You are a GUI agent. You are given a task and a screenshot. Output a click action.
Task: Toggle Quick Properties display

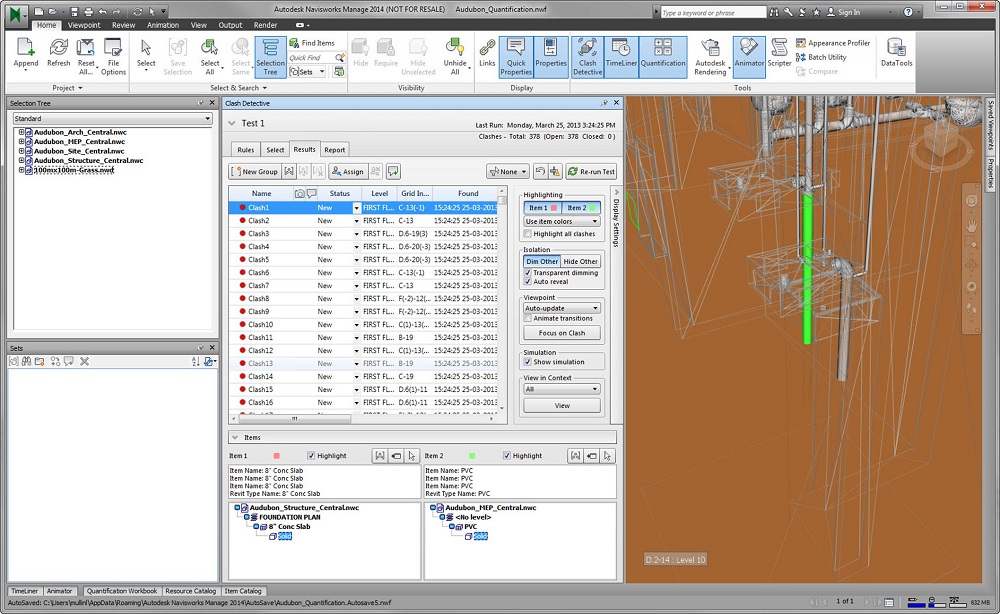516,57
